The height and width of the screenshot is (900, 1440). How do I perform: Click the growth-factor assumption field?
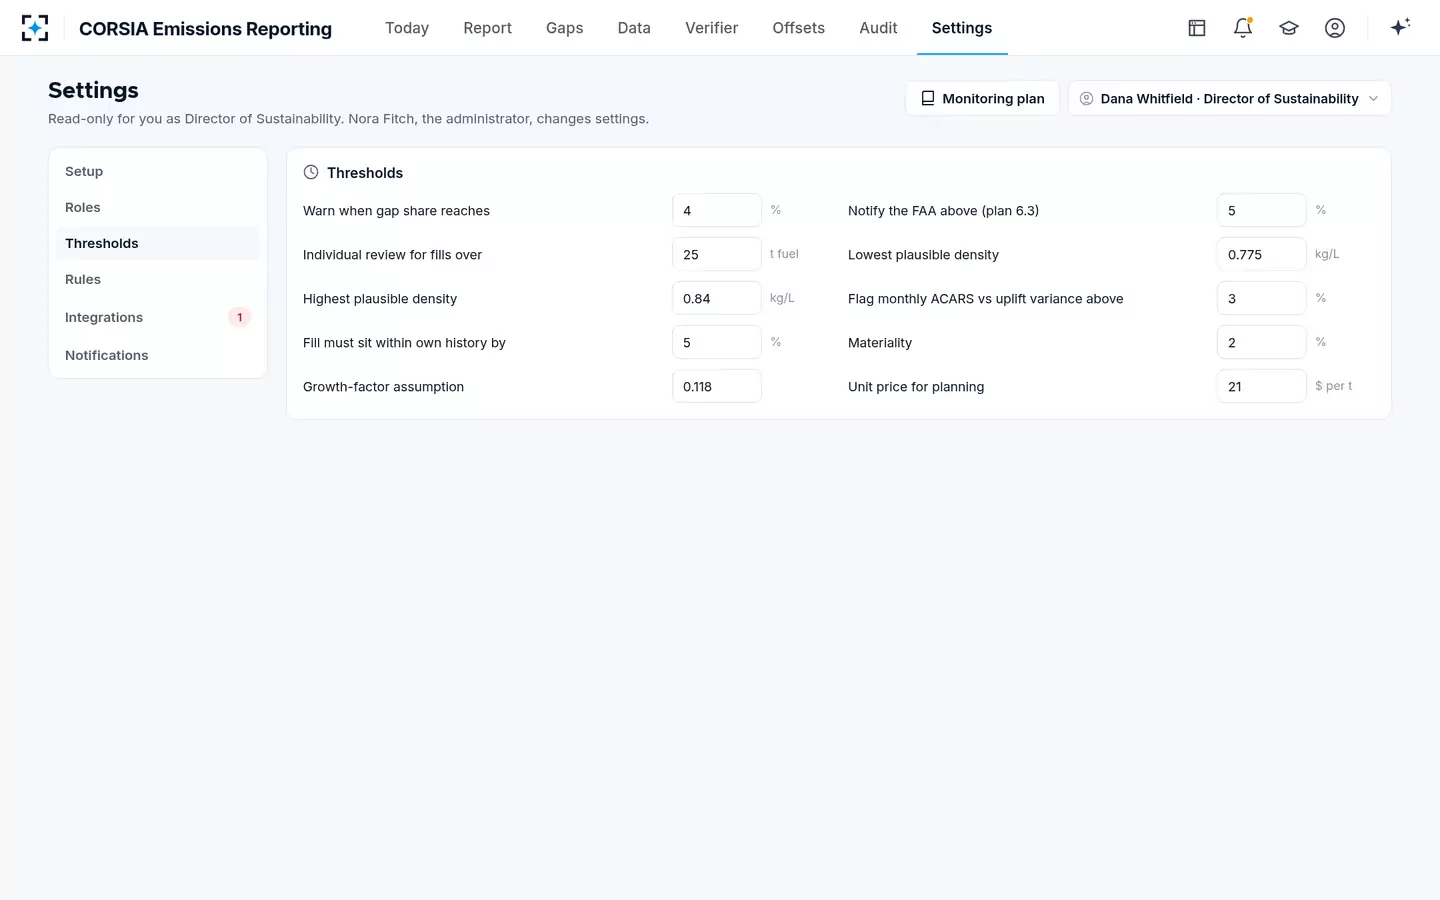pyautogui.click(x=717, y=386)
